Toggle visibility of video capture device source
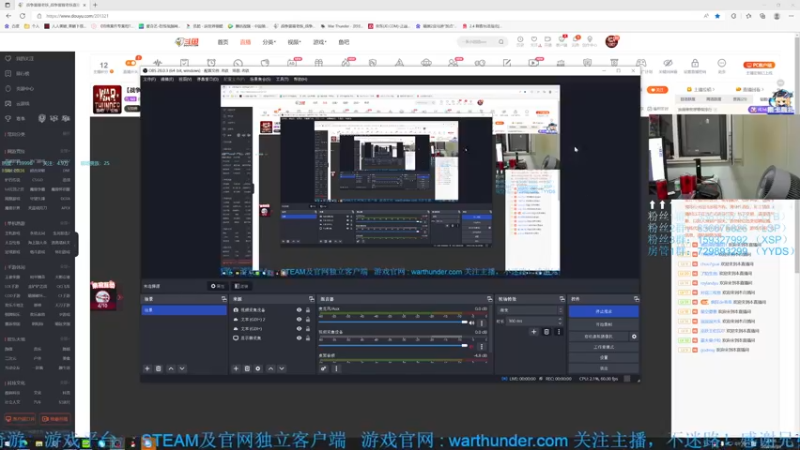Image resolution: width=800 pixels, height=450 pixels. click(299, 310)
